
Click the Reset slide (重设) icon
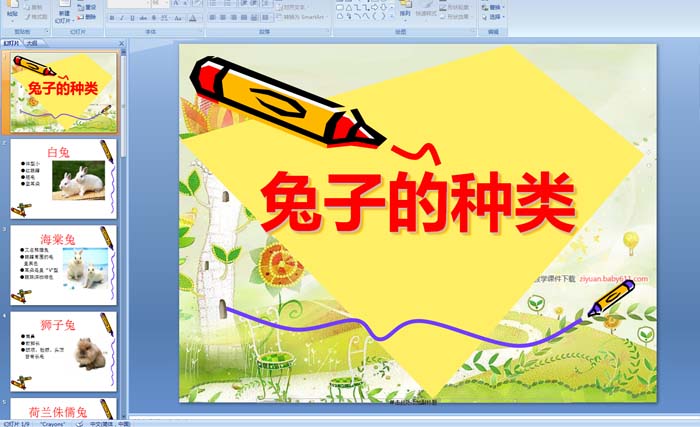(x=80, y=8)
